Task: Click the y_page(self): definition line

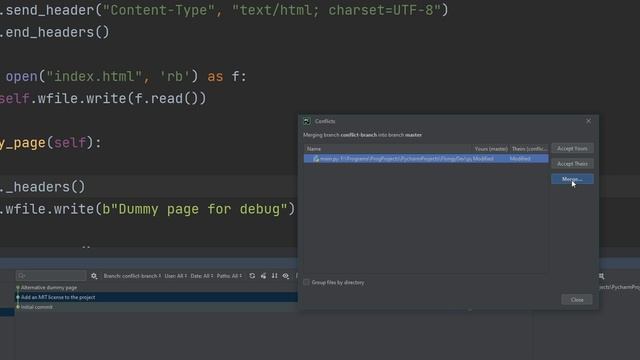Action: (51, 143)
